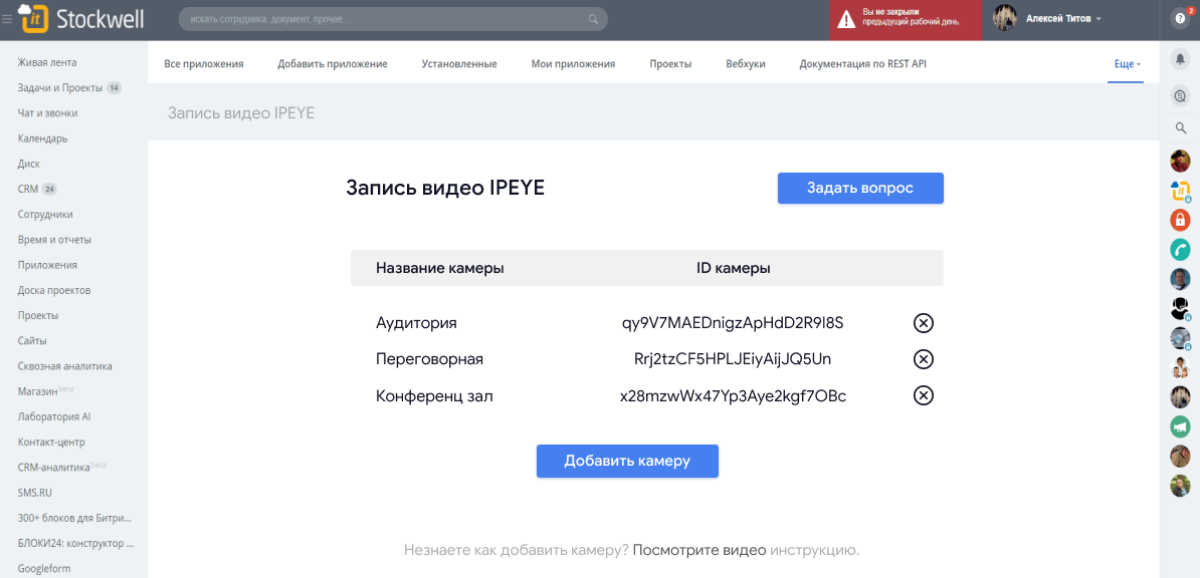1200x578 pixels.
Task: Open Сотрудники in left menu
Action: [x=45, y=214]
